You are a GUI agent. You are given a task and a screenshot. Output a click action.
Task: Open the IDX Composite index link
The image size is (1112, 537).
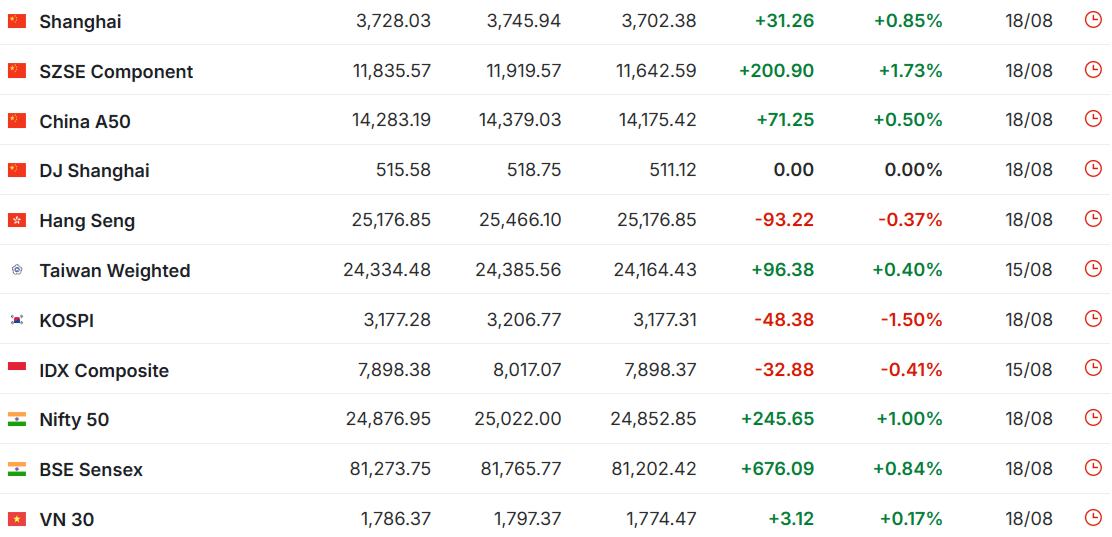click(104, 371)
